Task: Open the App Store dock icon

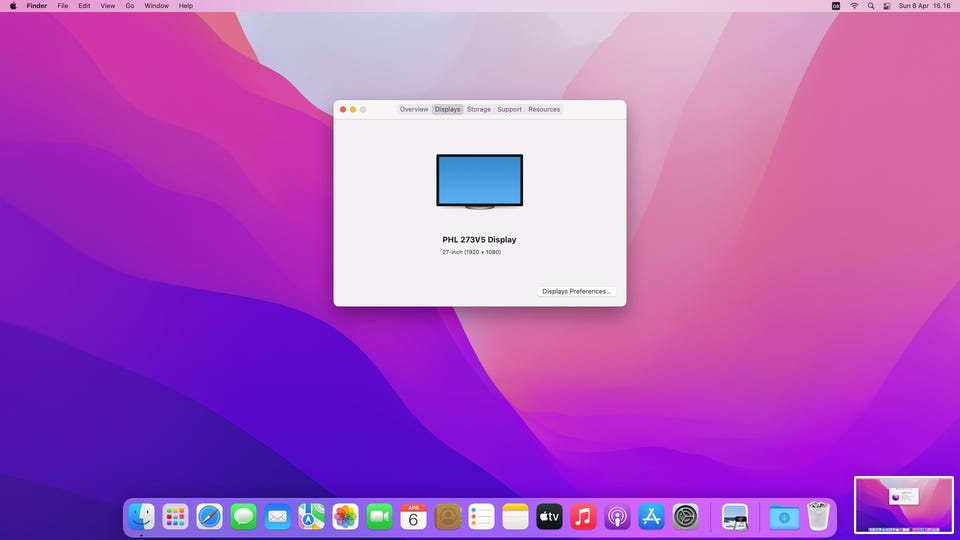Action: [x=651, y=516]
